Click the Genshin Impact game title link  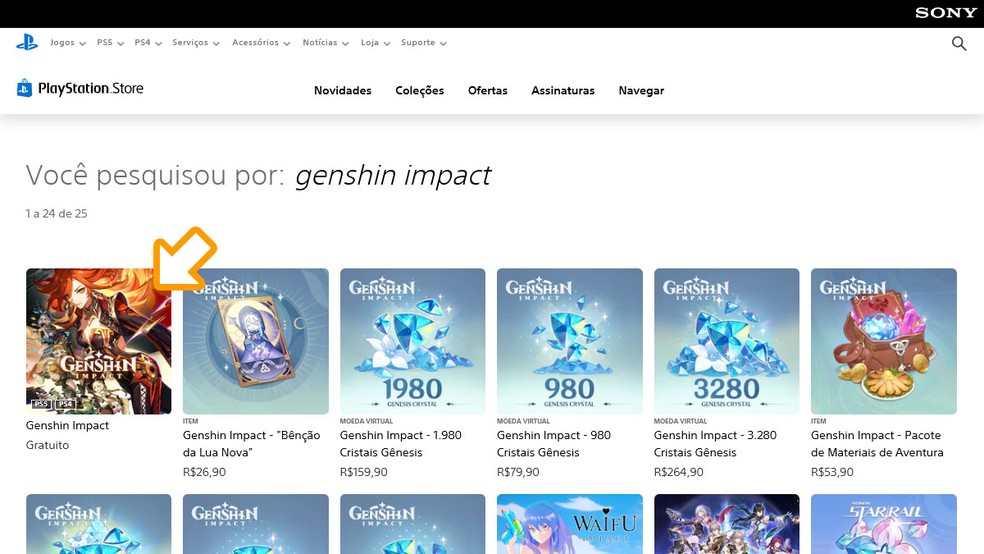(67, 425)
